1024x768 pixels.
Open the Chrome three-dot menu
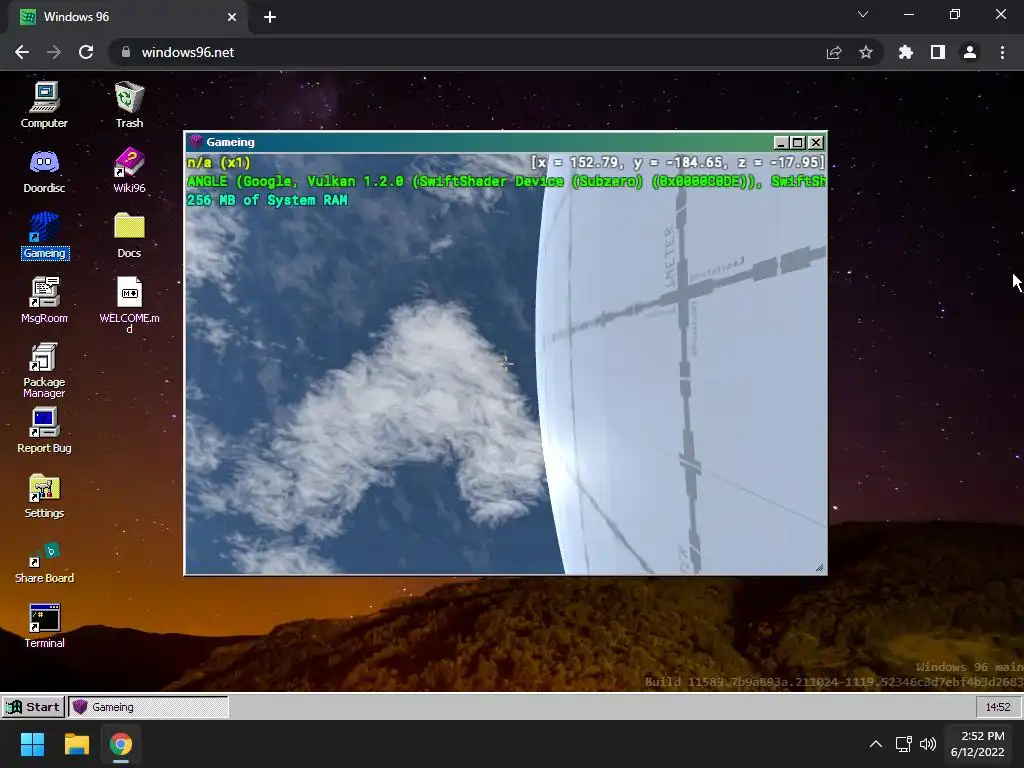1002,52
